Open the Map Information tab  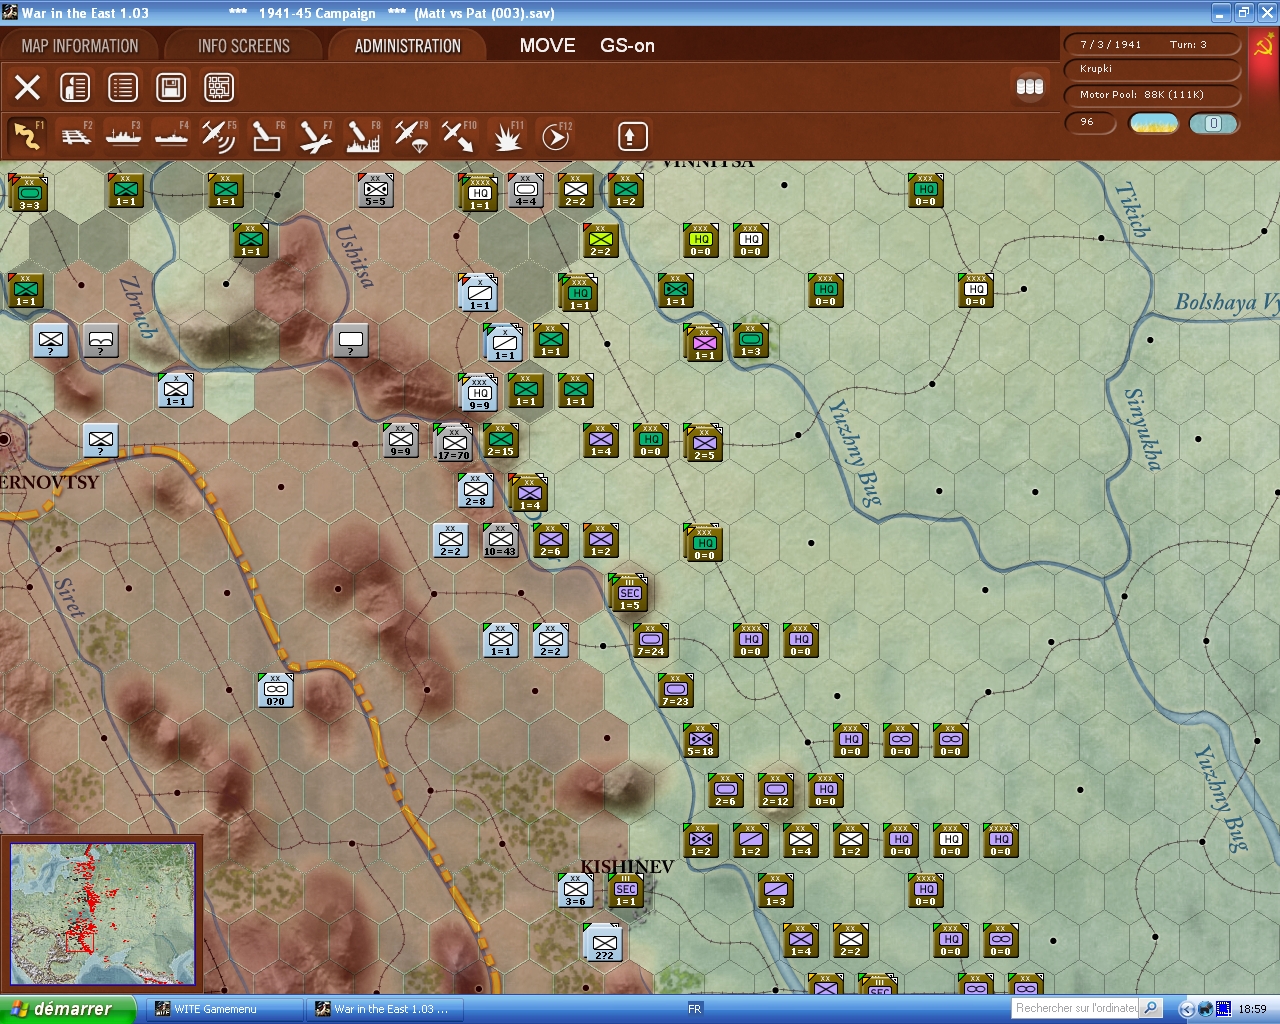pos(80,46)
